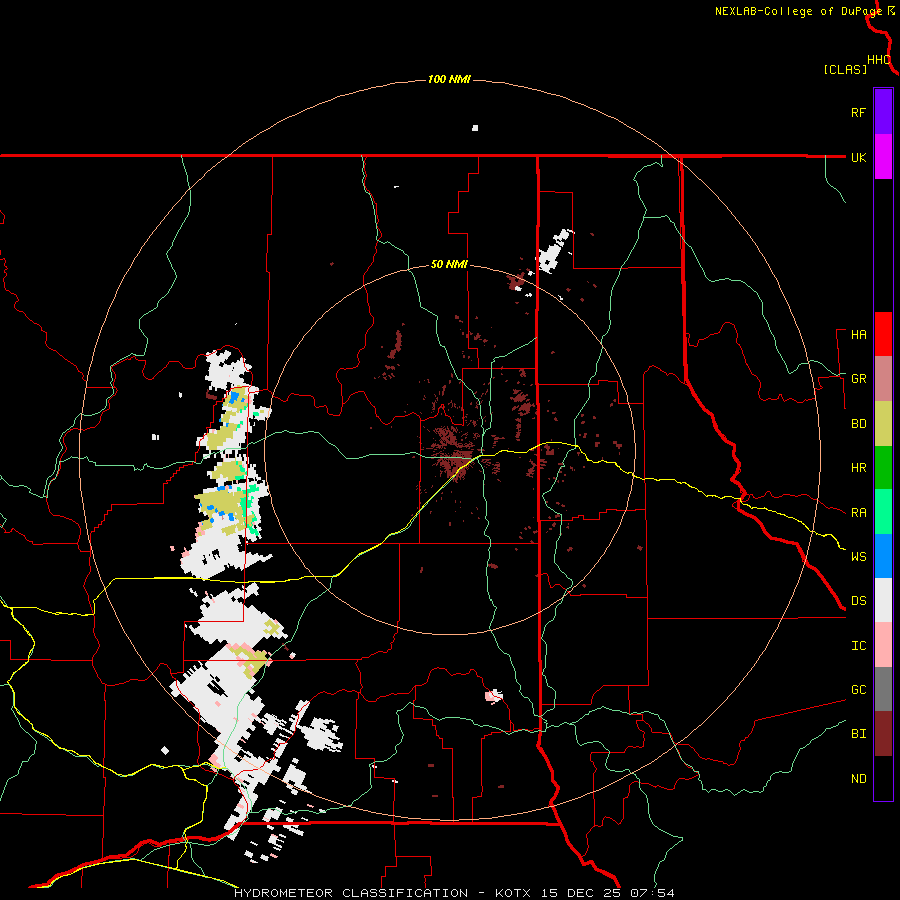Click the HHC product code label

pyautogui.click(x=879, y=60)
